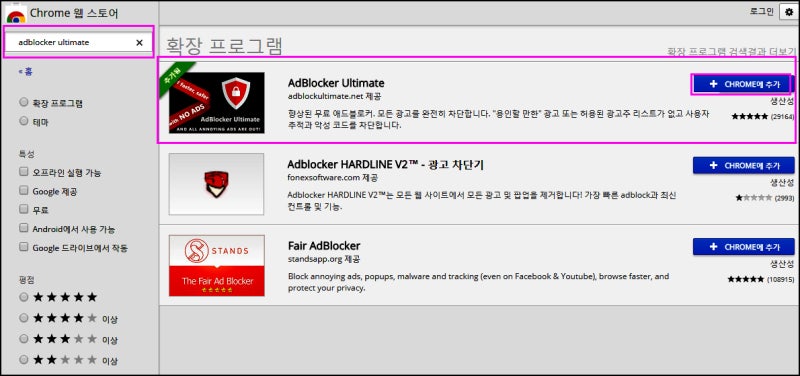Add AdBlocker Ultimate to Chrome
Viewport: 800px width, 376px height.
click(743, 84)
